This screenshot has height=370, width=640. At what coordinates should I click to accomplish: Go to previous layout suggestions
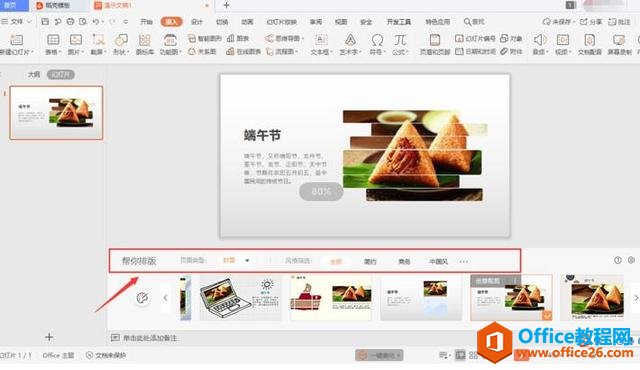pyautogui.click(x=165, y=298)
